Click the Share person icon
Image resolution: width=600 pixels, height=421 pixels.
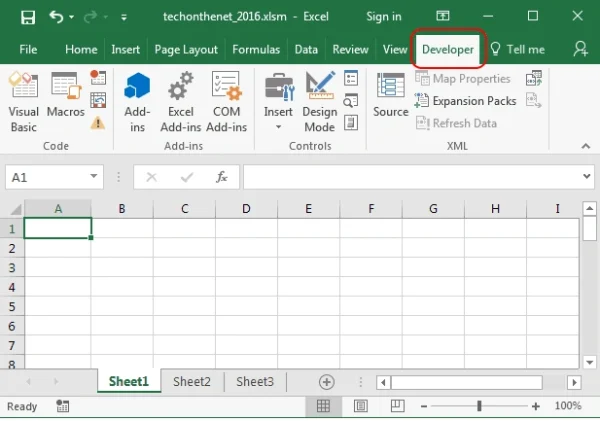(580, 49)
